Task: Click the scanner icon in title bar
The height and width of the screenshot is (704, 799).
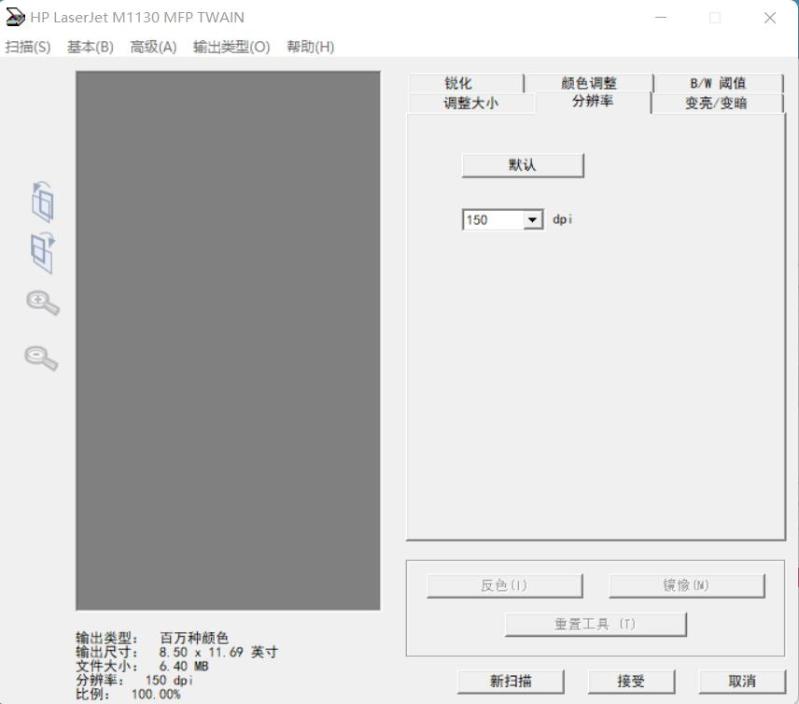Action: [15, 17]
